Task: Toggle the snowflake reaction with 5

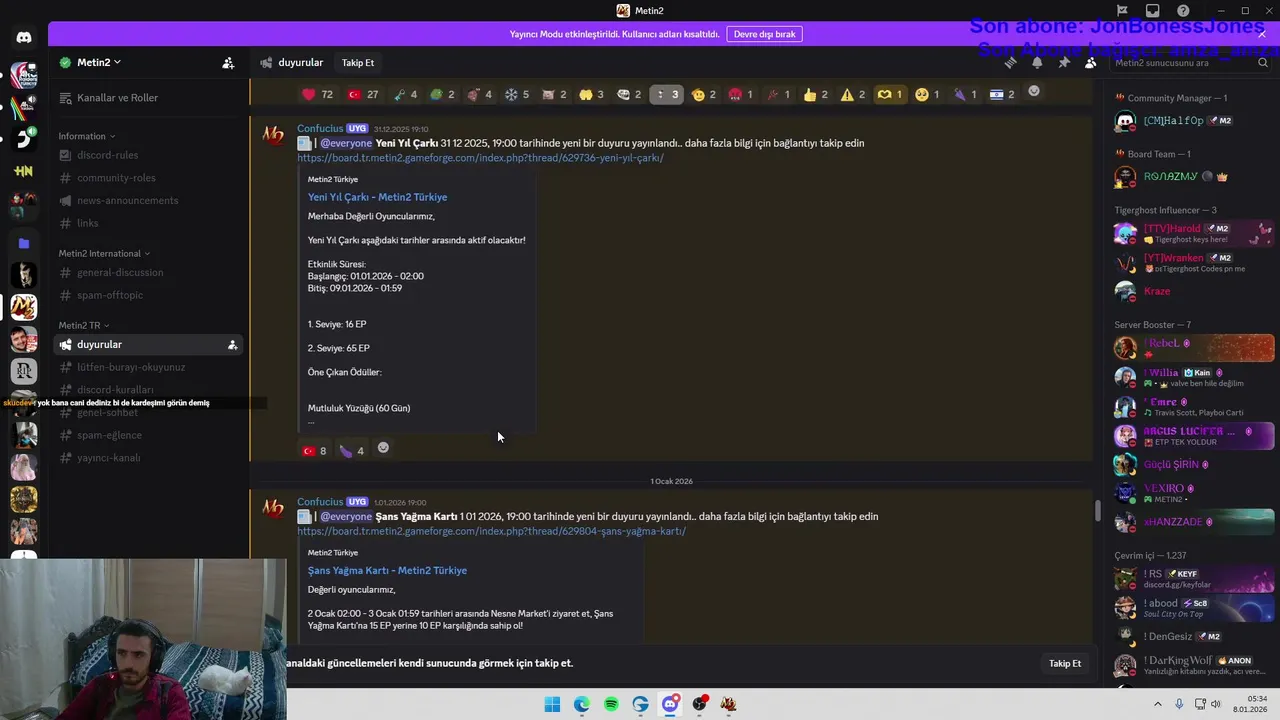Action: click(x=517, y=94)
